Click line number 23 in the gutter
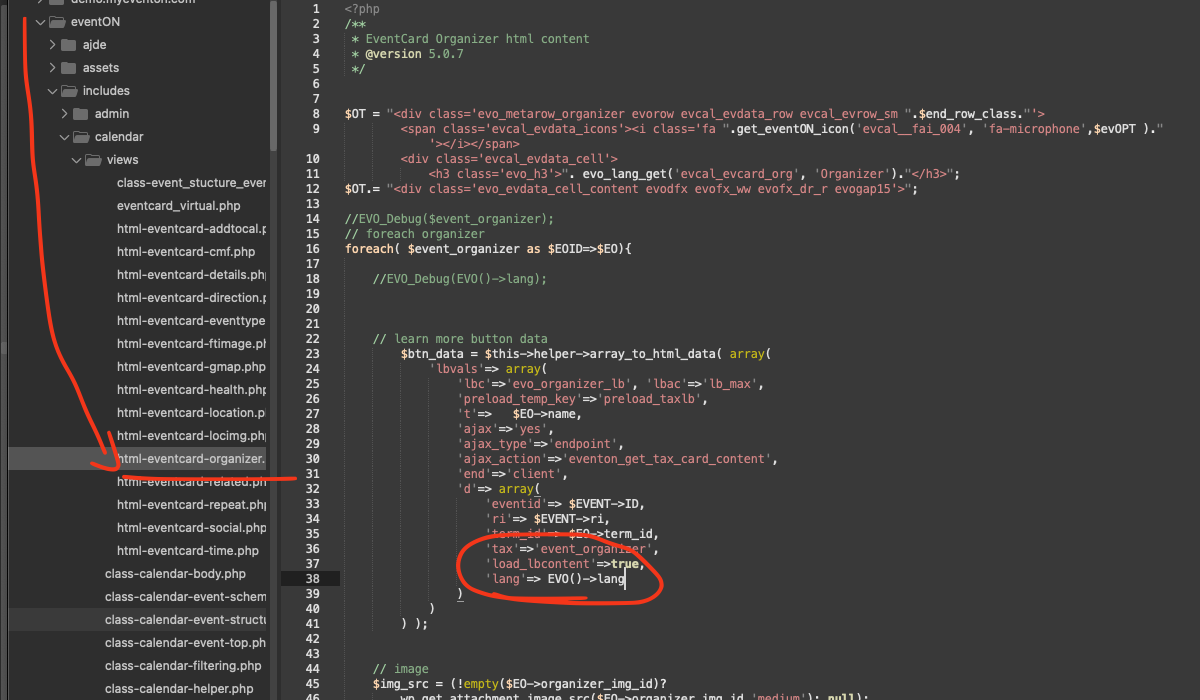This screenshot has height=700, width=1200. tap(313, 353)
